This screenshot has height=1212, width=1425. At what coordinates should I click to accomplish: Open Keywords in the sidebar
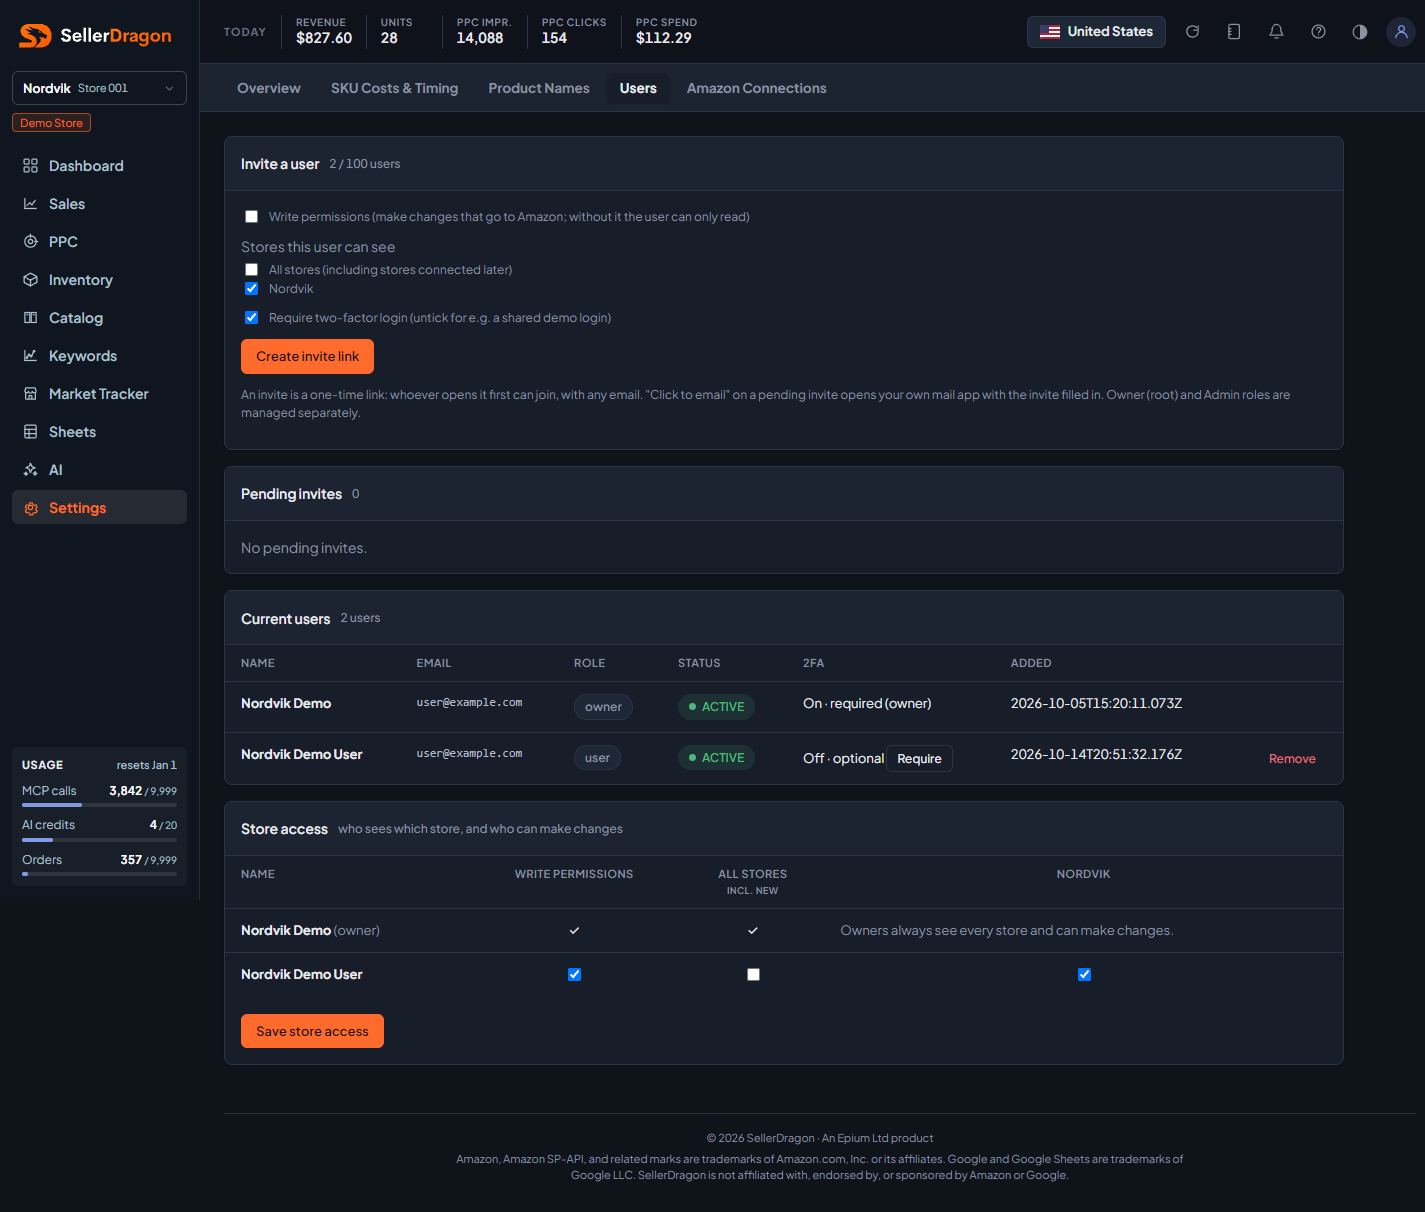[99, 356]
